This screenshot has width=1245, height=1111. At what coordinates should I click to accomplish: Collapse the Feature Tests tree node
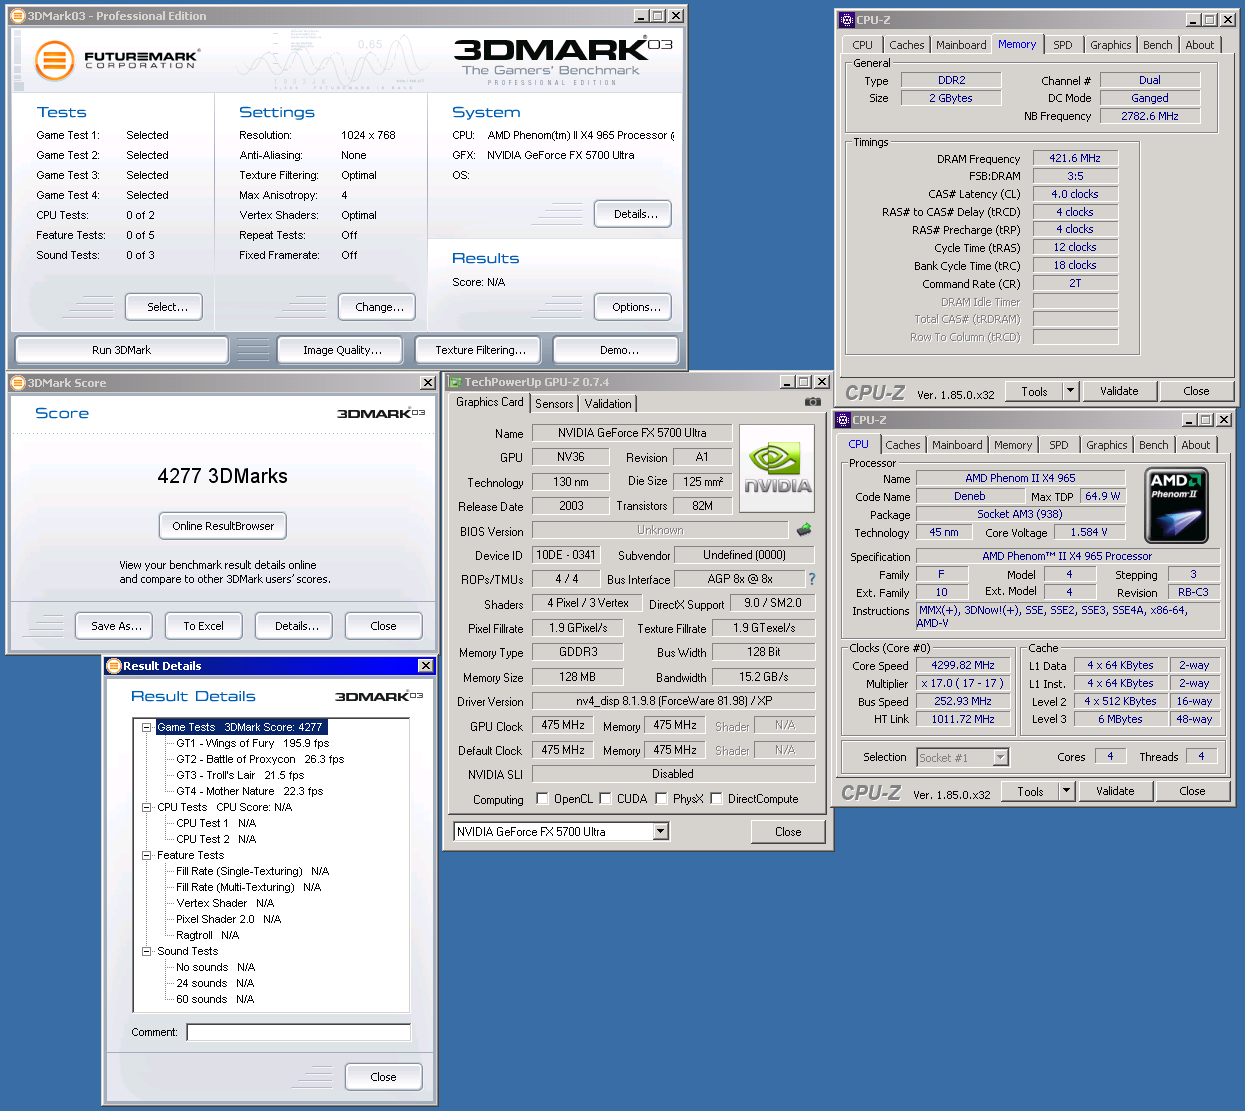[147, 855]
